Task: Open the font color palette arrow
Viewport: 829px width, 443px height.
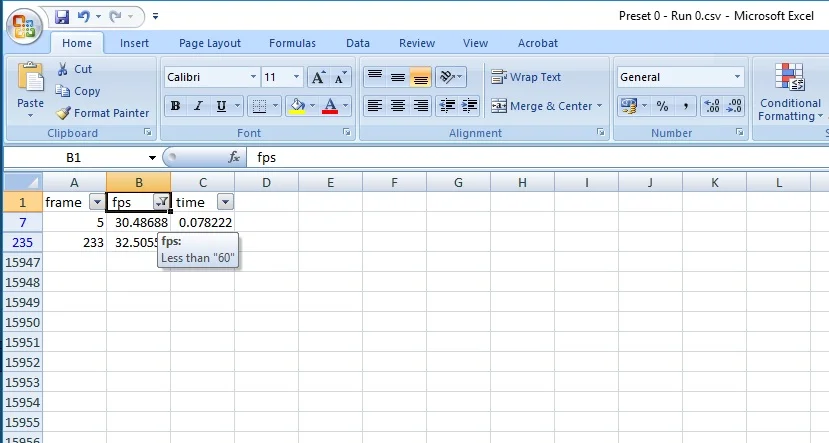Action: coord(346,106)
